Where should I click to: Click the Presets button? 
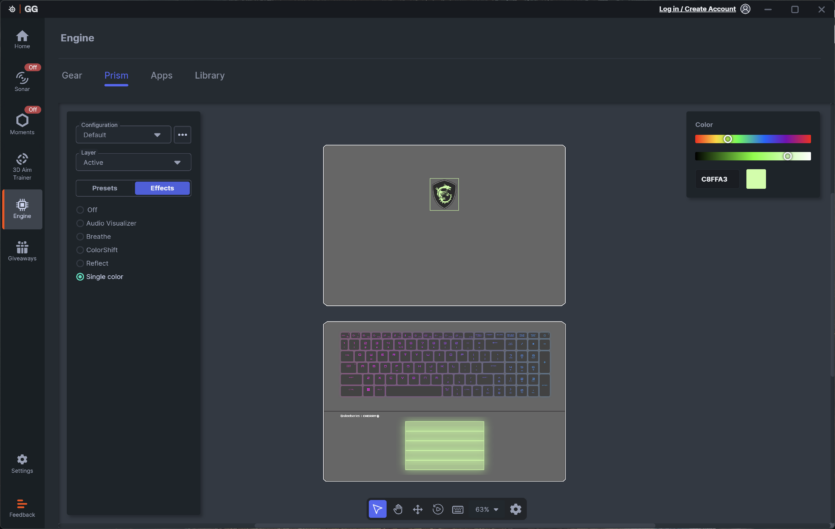coord(105,188)
